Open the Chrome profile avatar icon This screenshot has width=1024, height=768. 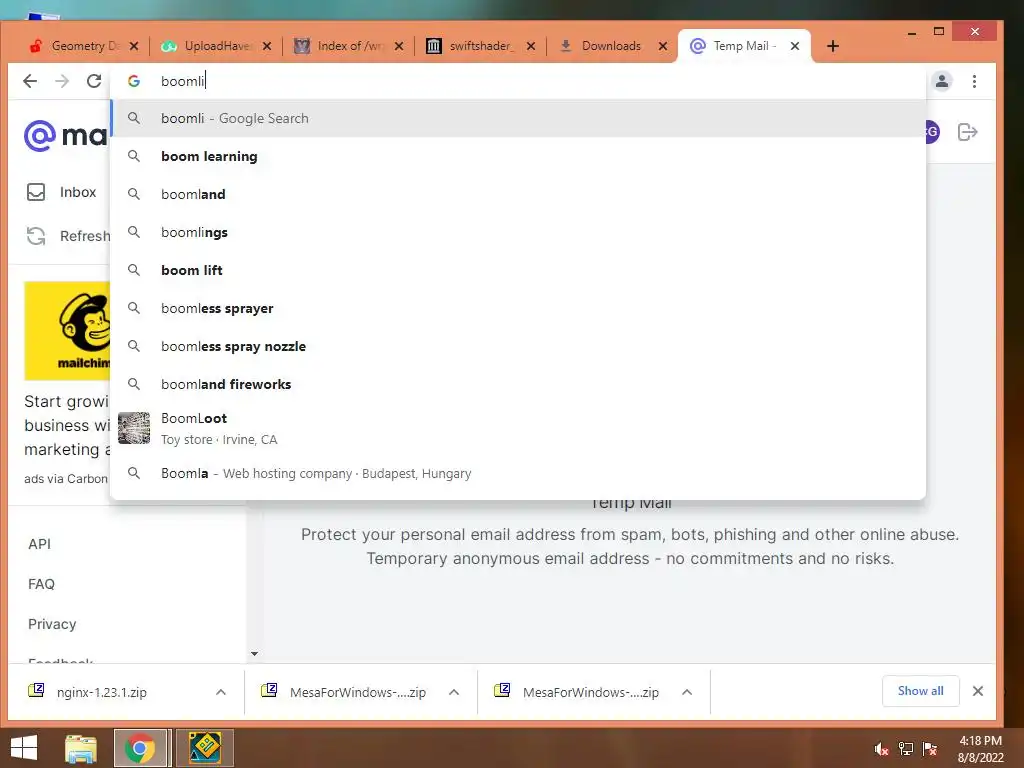tap(942, 81)
